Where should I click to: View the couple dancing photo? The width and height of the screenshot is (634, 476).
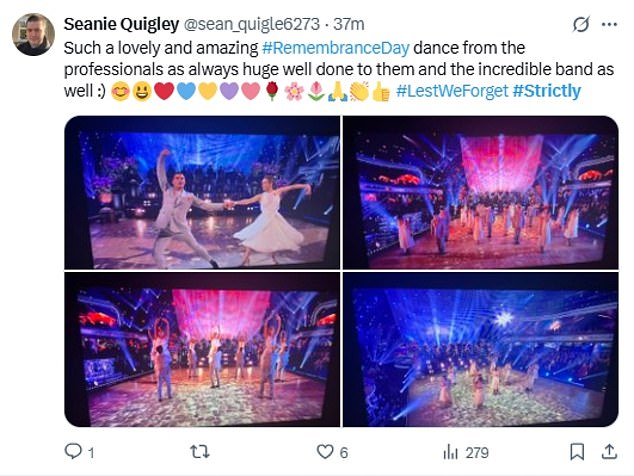point(202,193)
